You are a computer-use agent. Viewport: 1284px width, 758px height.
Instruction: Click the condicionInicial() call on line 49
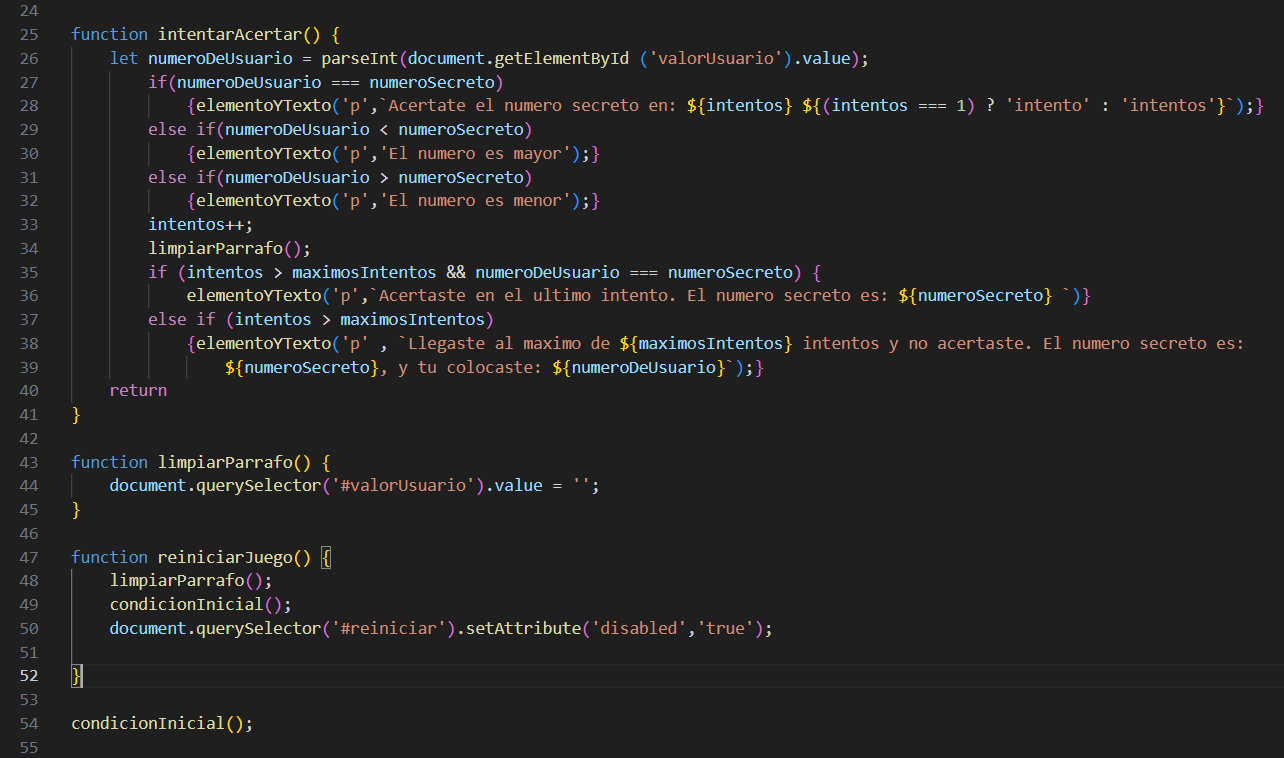[201, 604]
